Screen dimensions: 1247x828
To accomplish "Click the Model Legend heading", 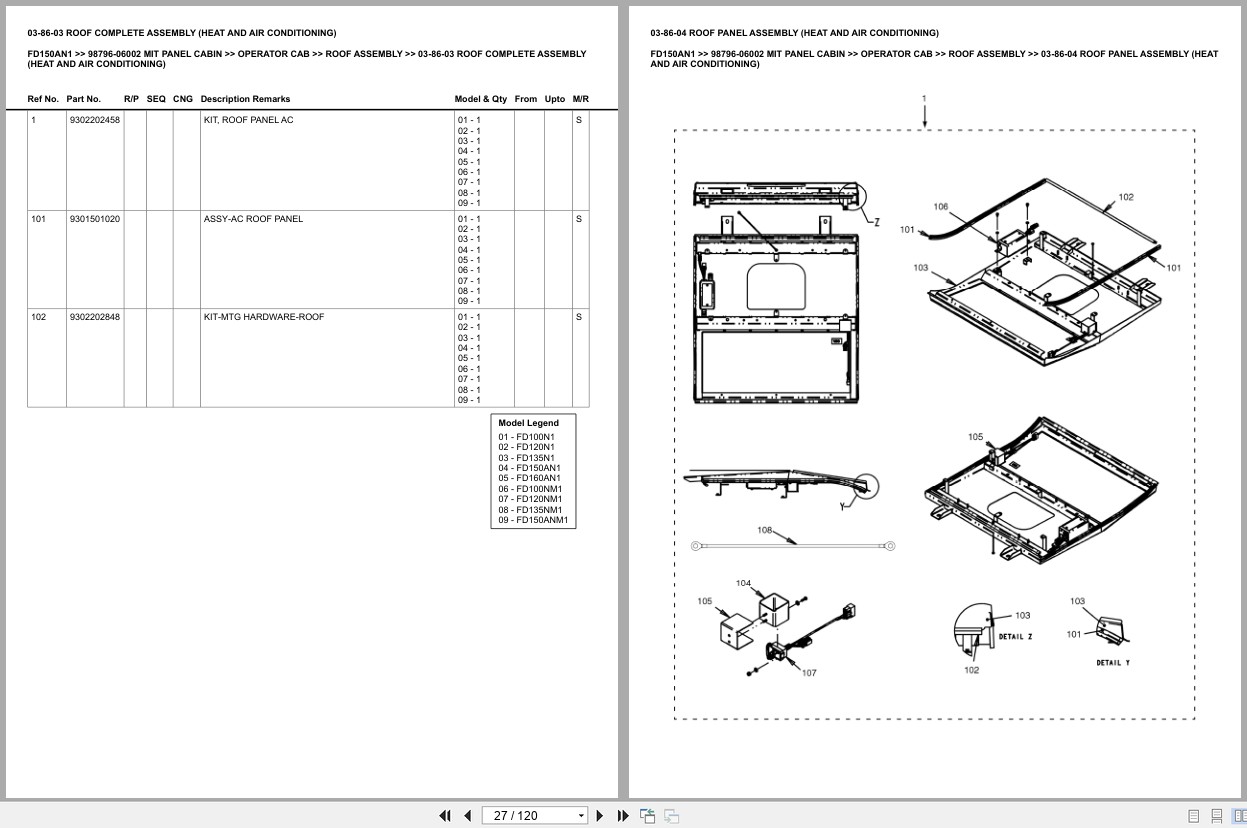I will pyautogui.click(x=529, y=423).
